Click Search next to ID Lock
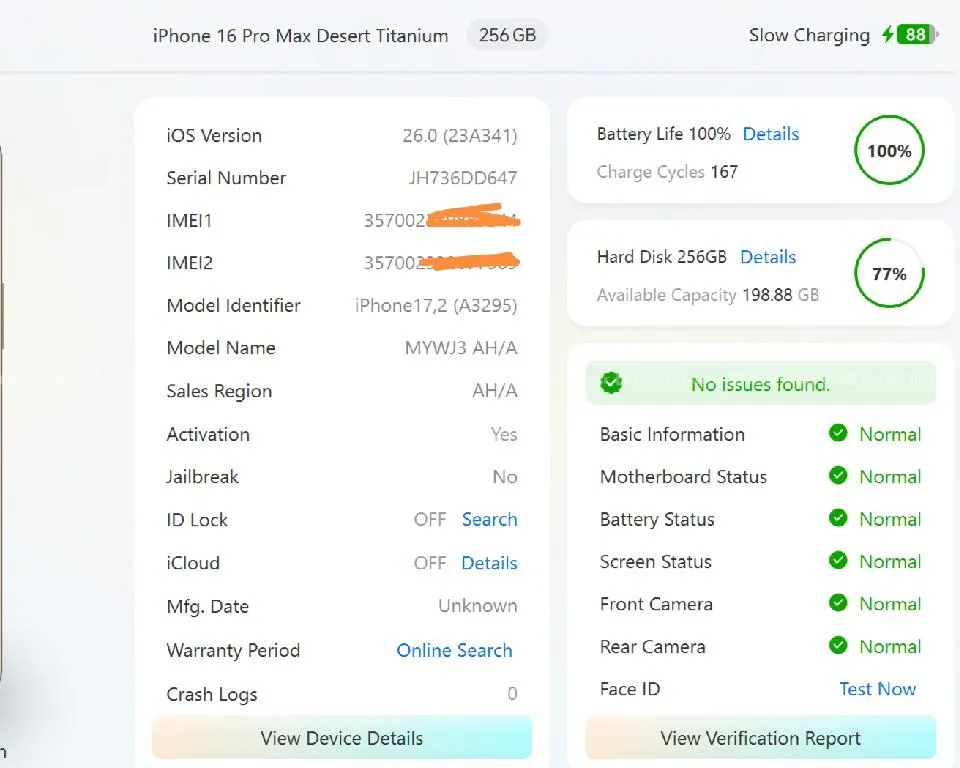The width and height of the screenshot is (960, 768). point(489,519)
